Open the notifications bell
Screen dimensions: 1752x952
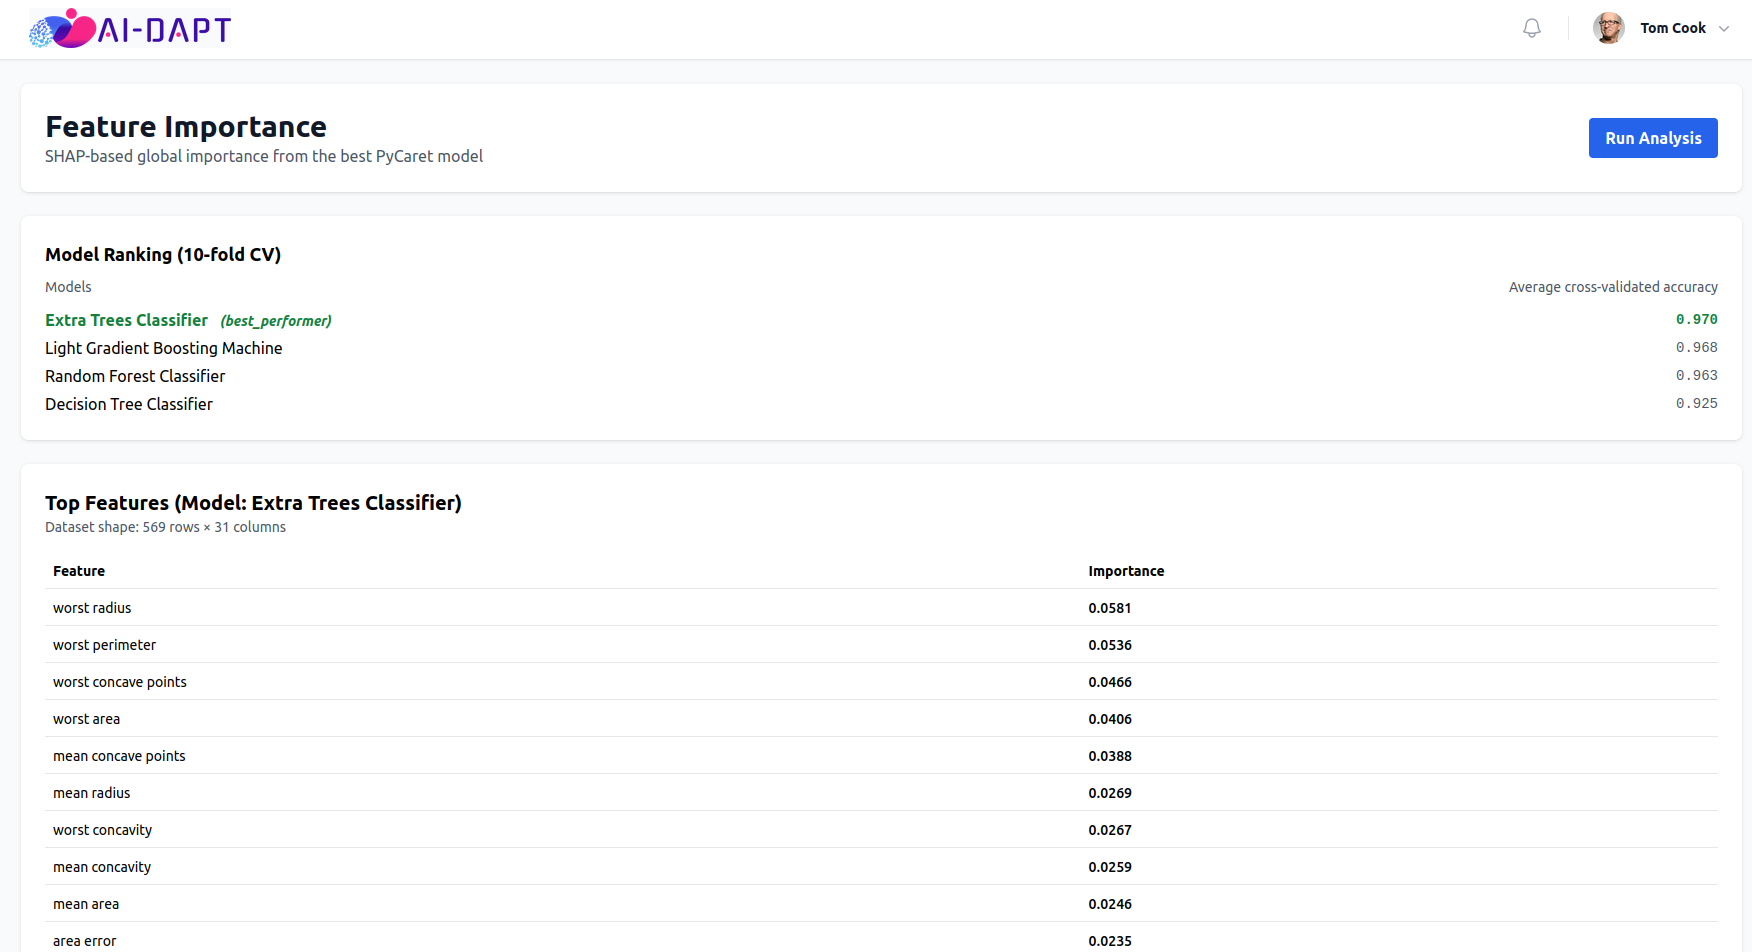tap(1531, 28)
